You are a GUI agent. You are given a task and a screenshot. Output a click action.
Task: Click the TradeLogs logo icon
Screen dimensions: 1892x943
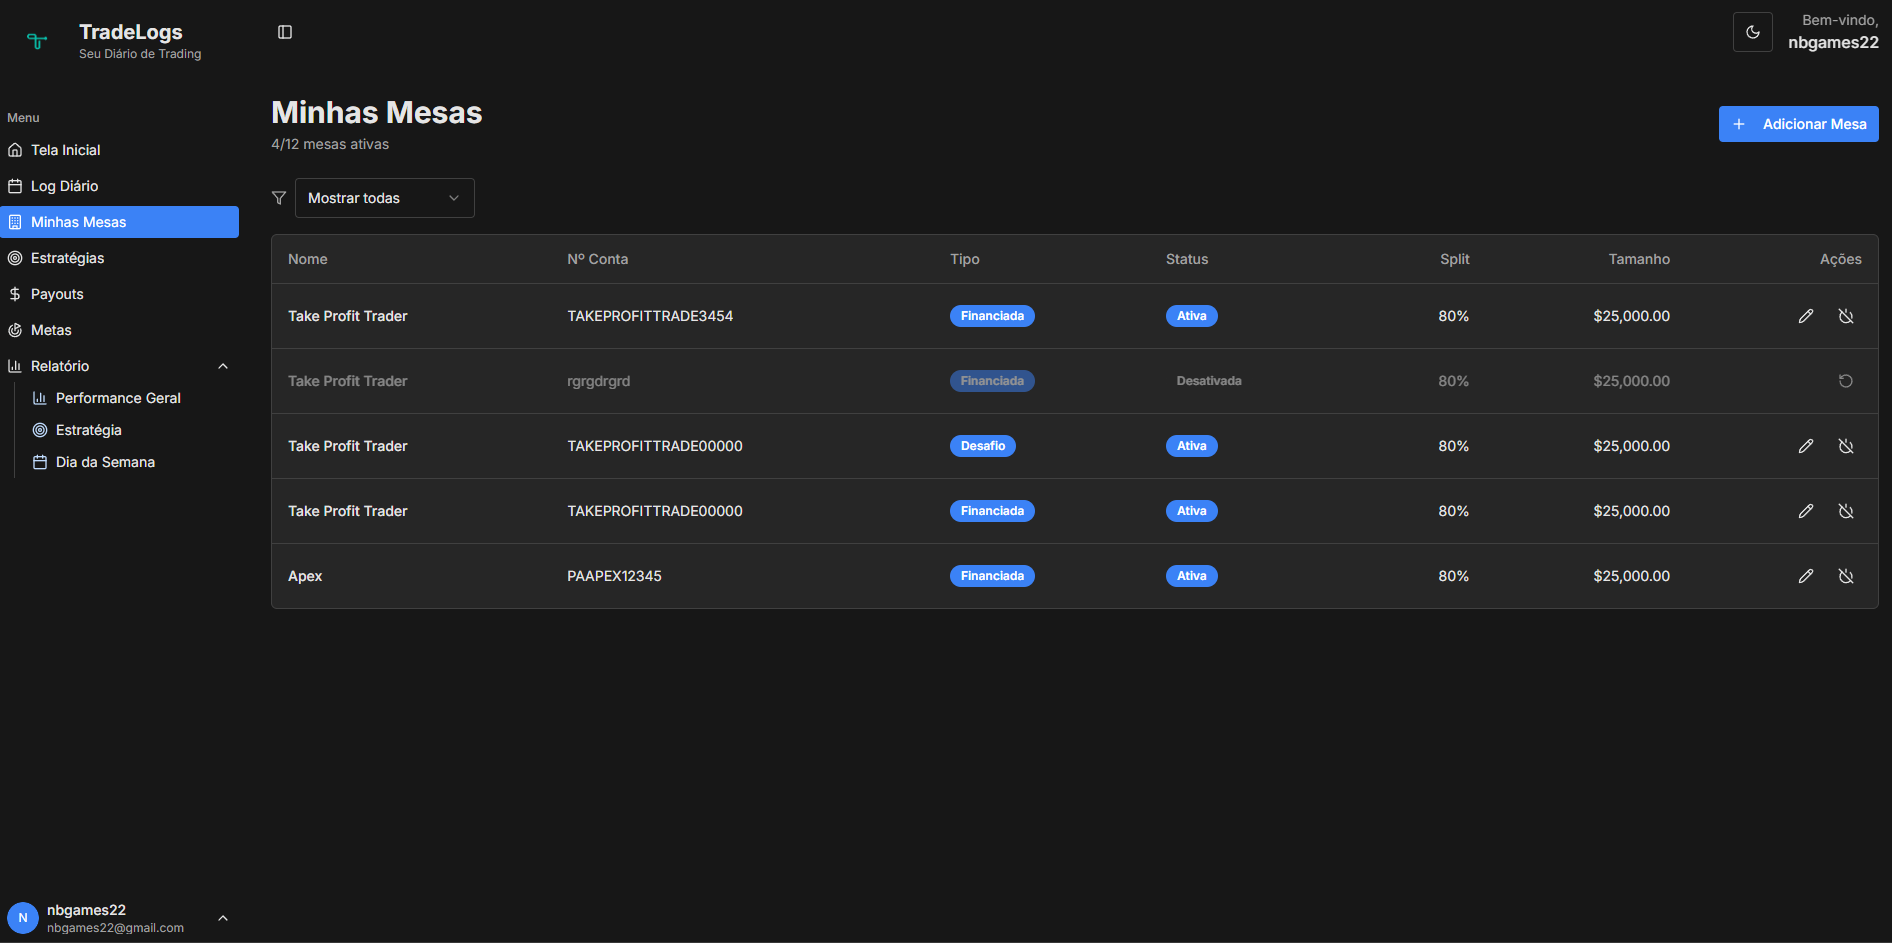point(37,41)
